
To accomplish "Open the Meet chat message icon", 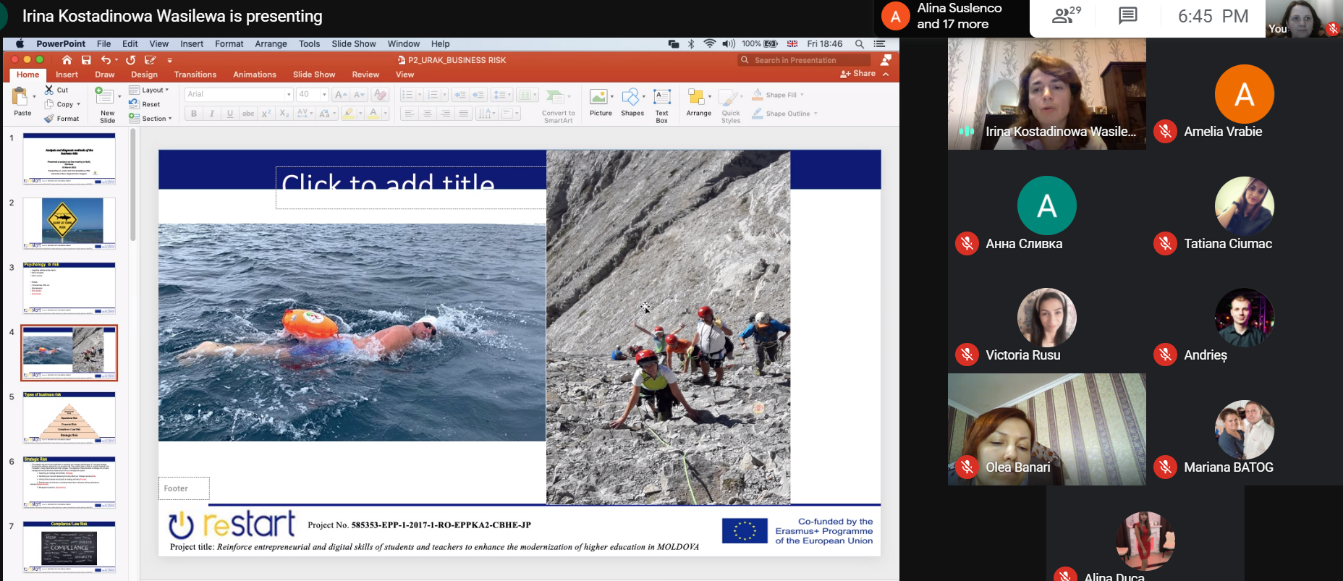I will tap(1128, 16).
